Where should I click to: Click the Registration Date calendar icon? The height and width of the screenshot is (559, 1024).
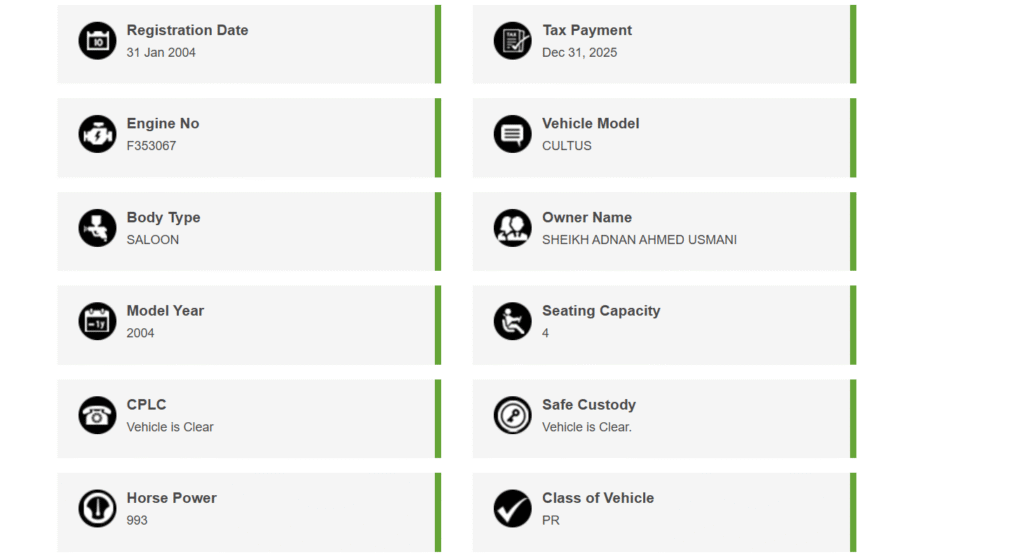(97, 41)
